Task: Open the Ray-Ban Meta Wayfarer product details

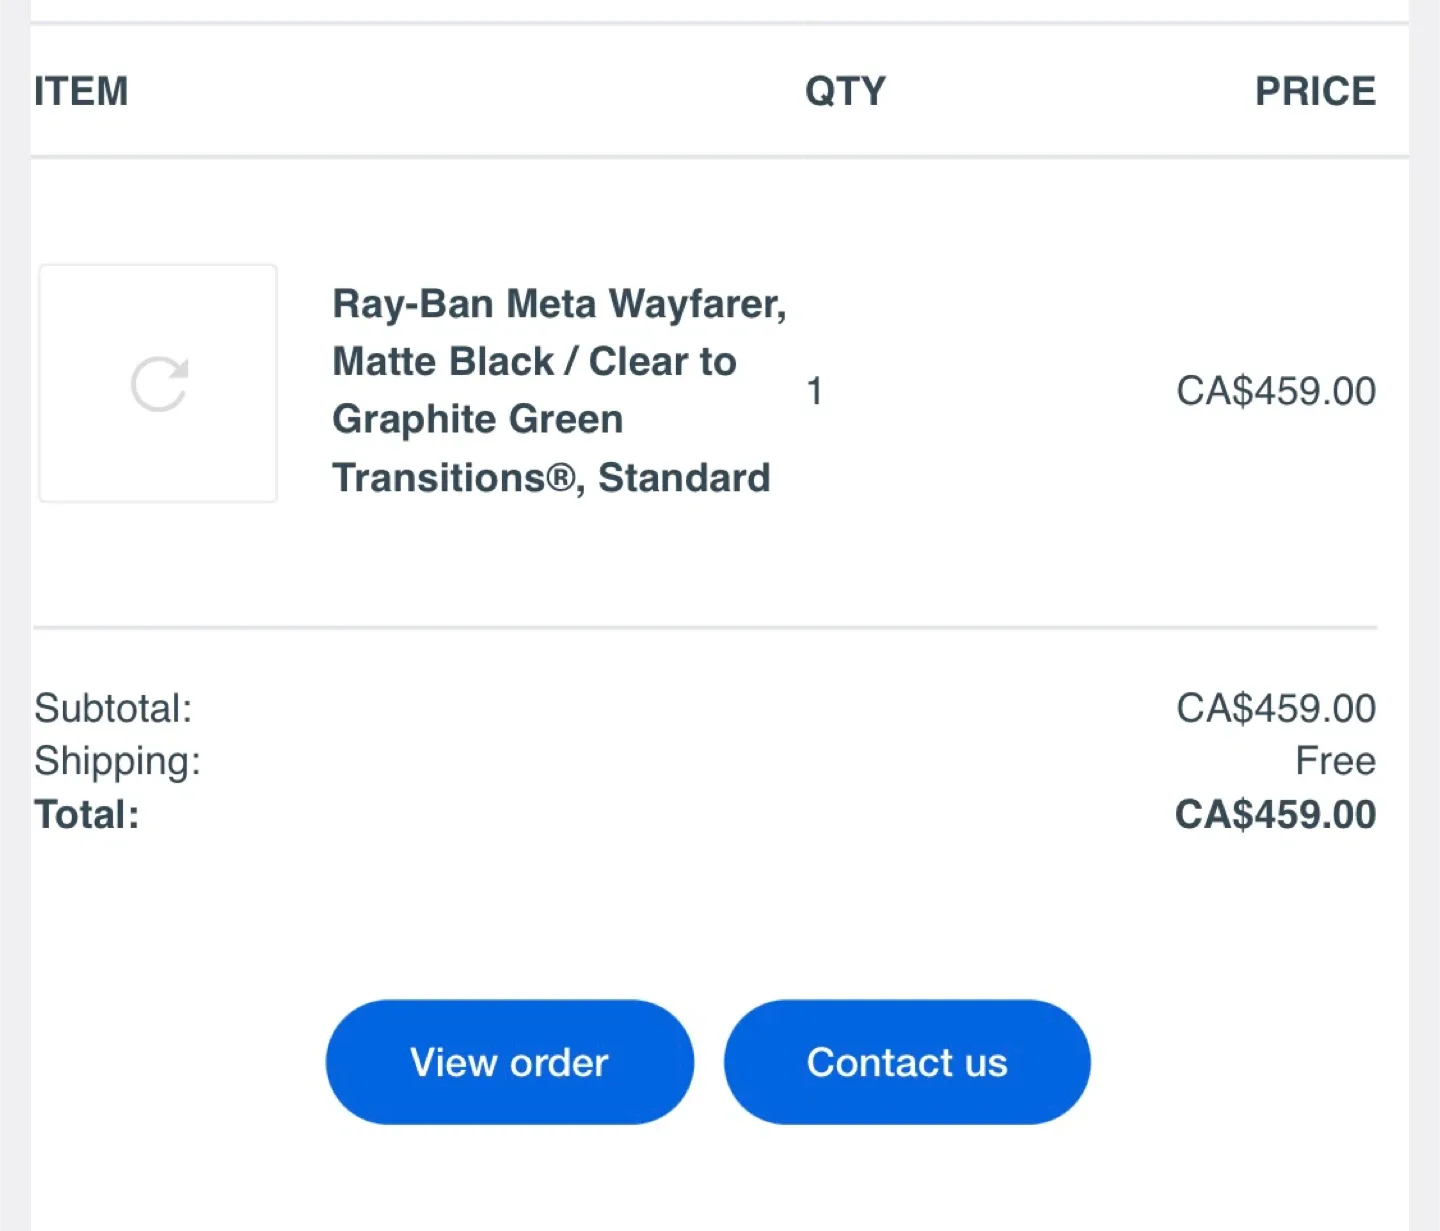Action: [x=559, y=390]
